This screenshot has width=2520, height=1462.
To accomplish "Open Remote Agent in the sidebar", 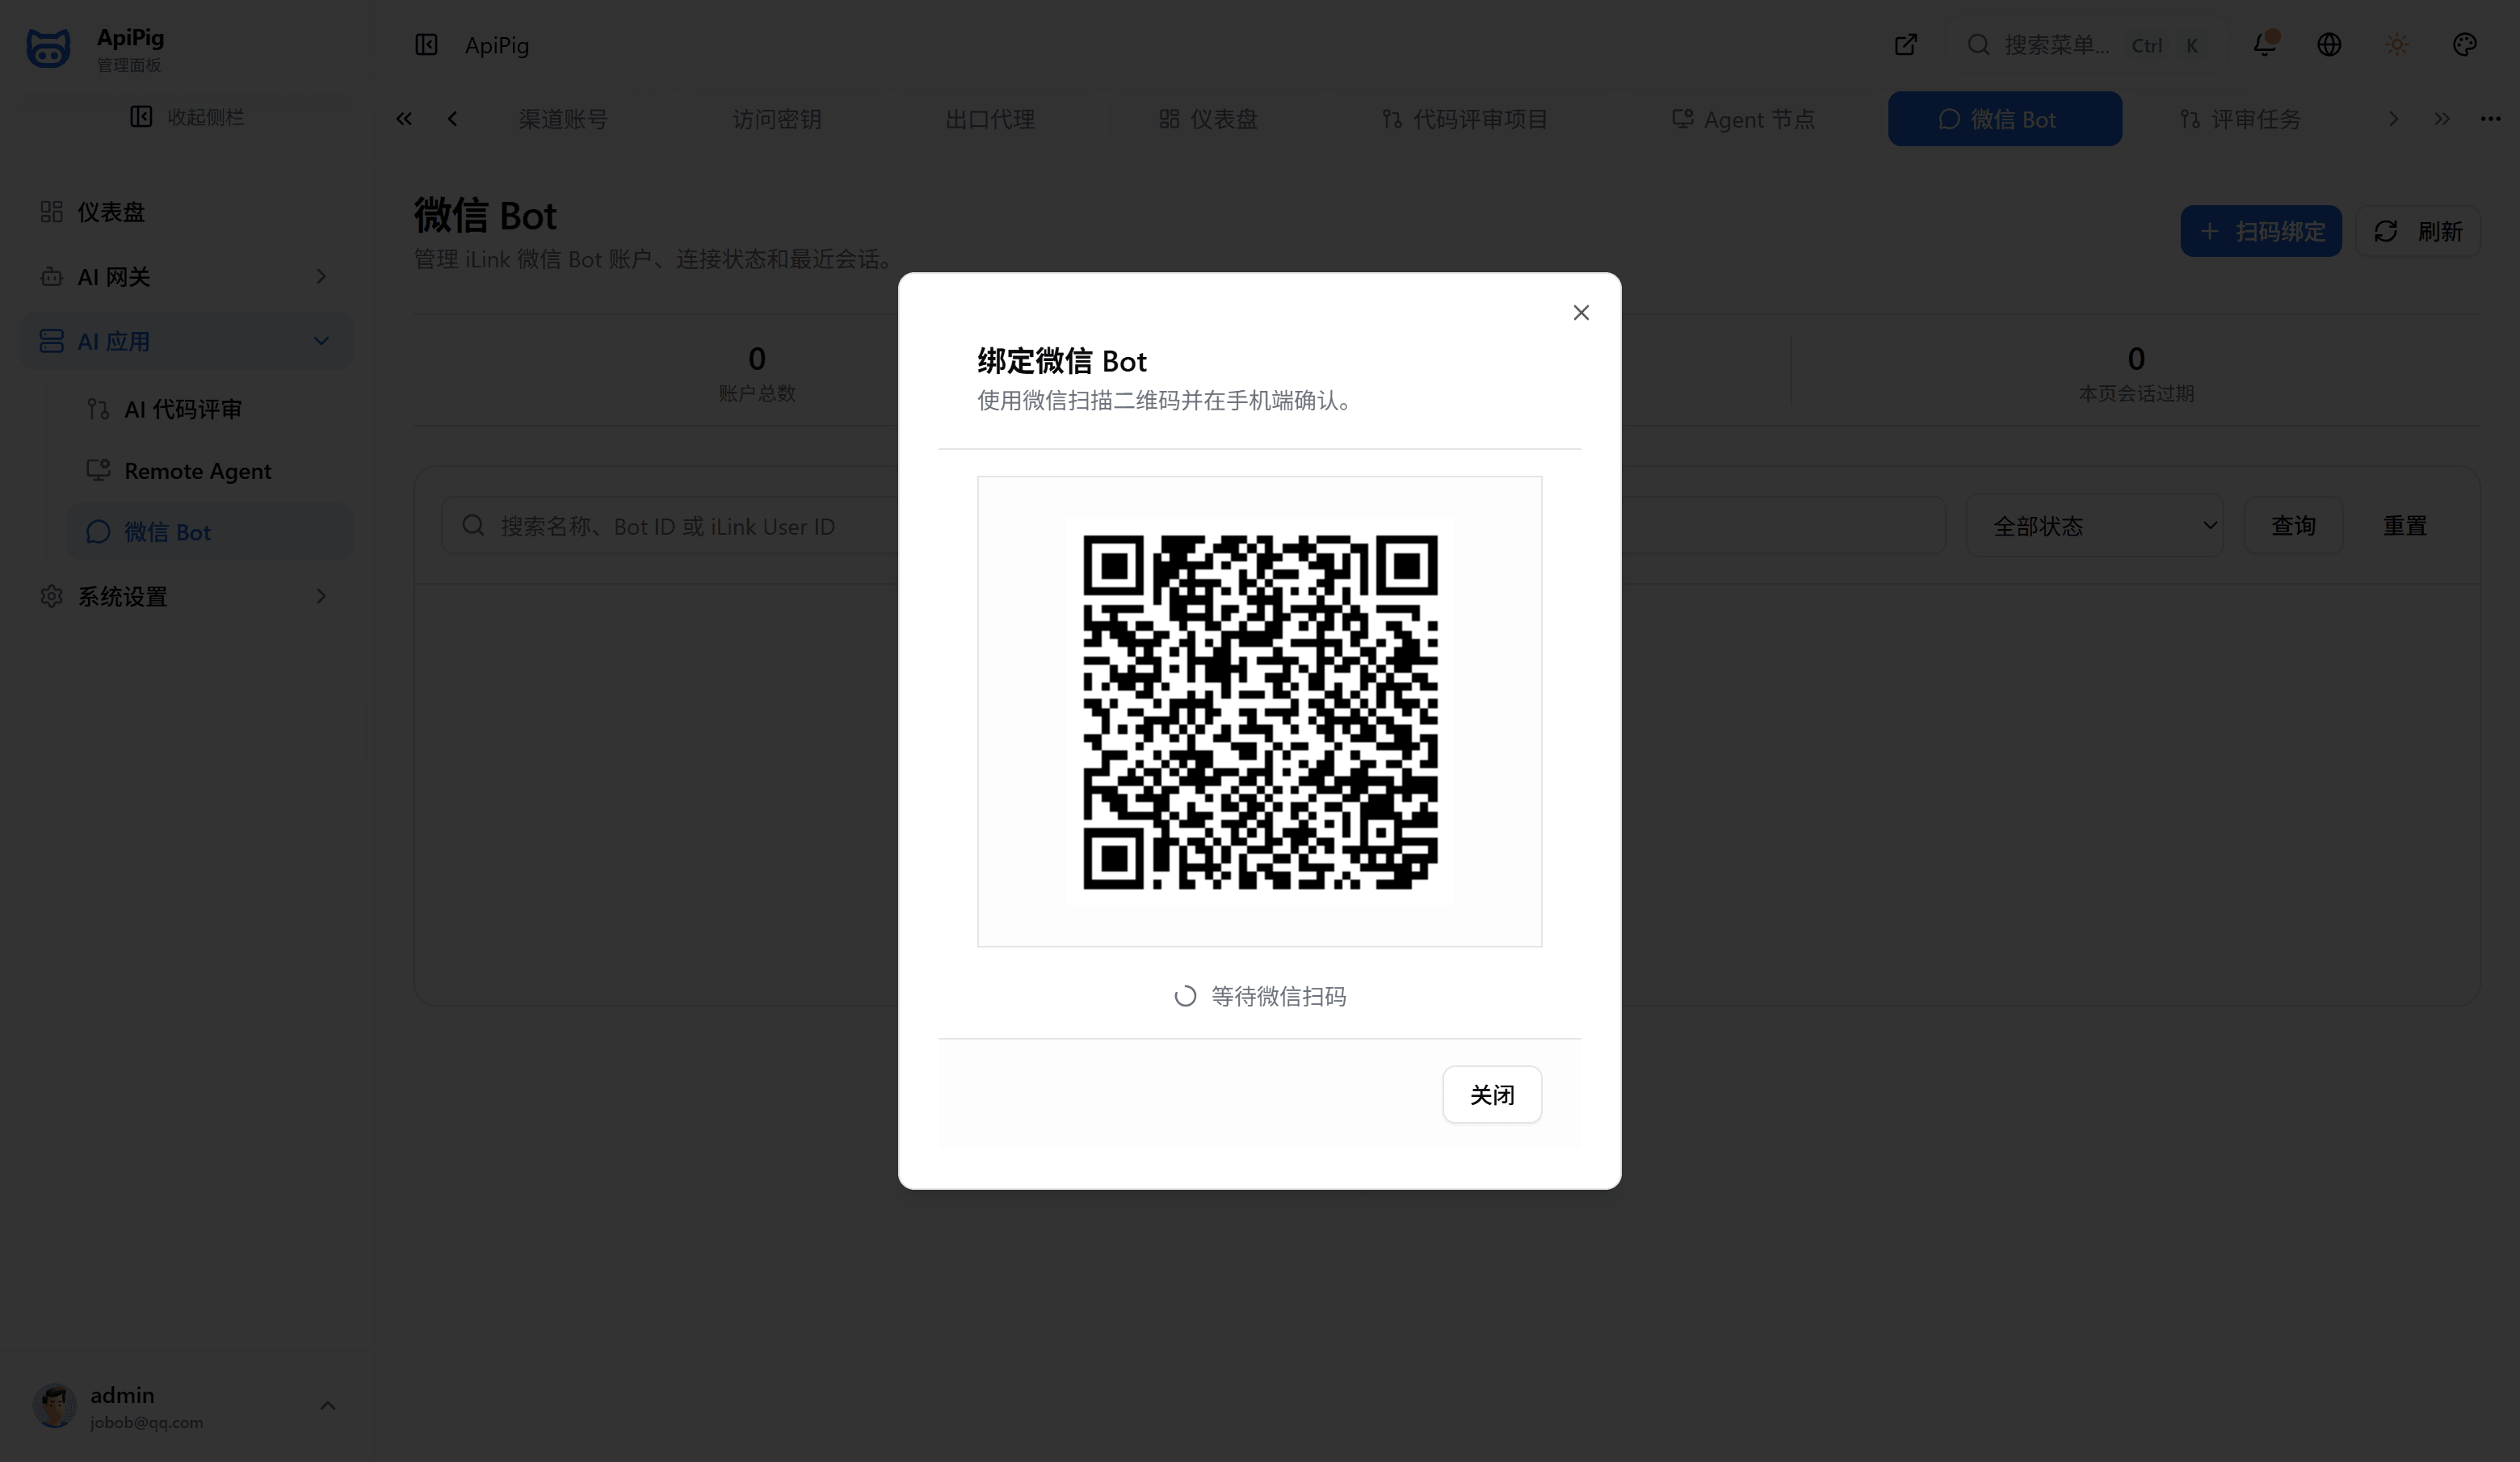I will tap(209, 470).
